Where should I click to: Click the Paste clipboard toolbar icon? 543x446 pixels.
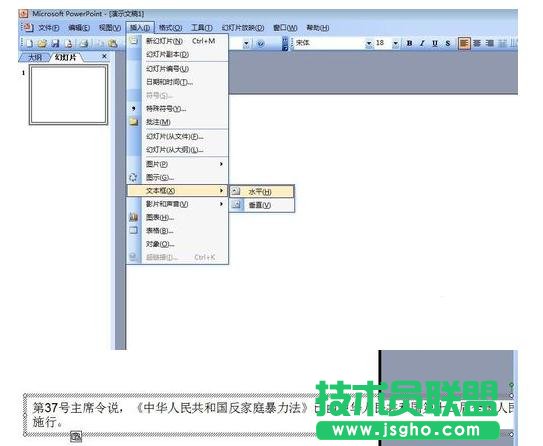112,43
